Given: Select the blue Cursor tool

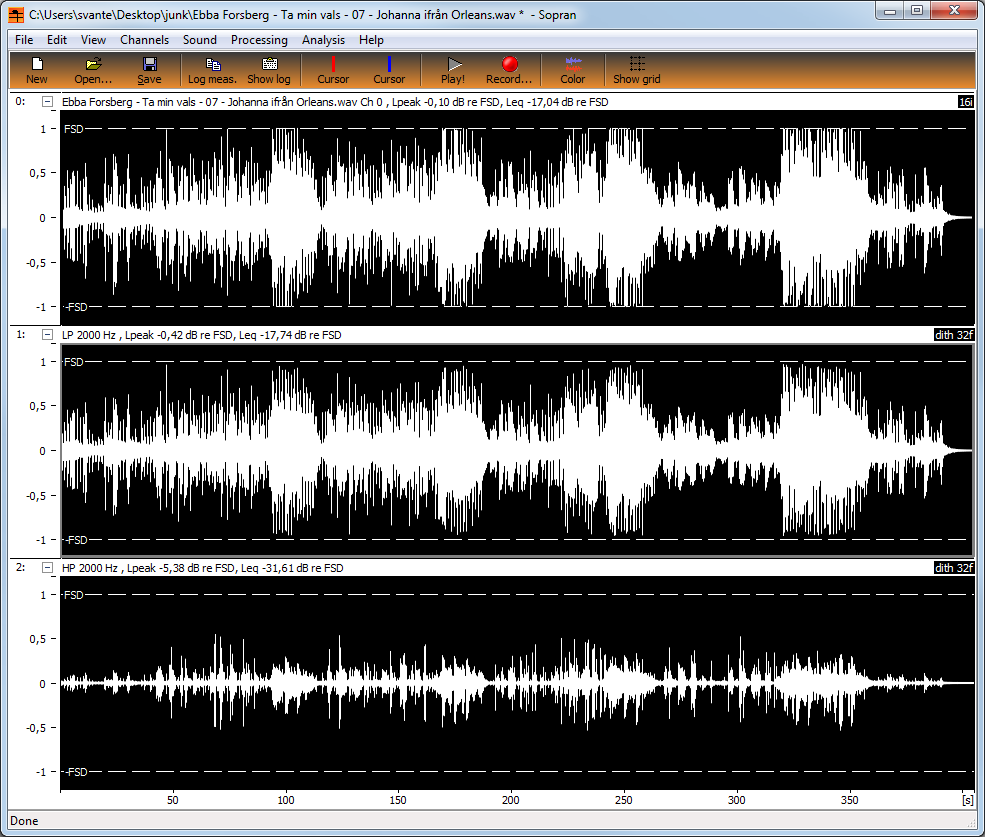Looking at the screenshot, I should [x=389, y=70].
